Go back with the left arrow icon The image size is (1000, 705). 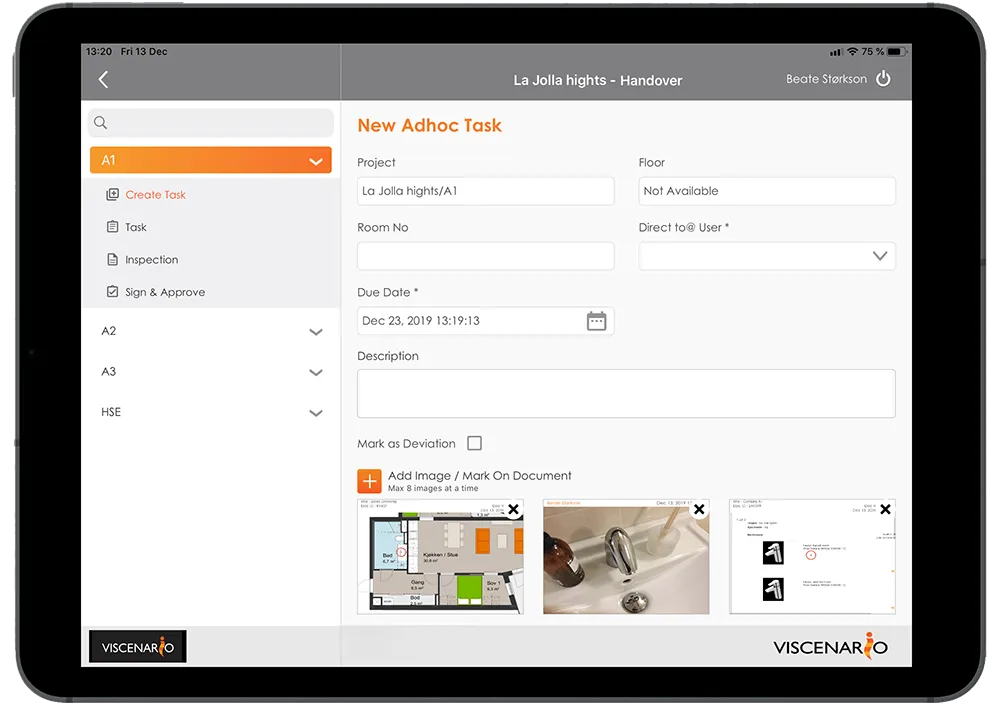click(103, 80)
